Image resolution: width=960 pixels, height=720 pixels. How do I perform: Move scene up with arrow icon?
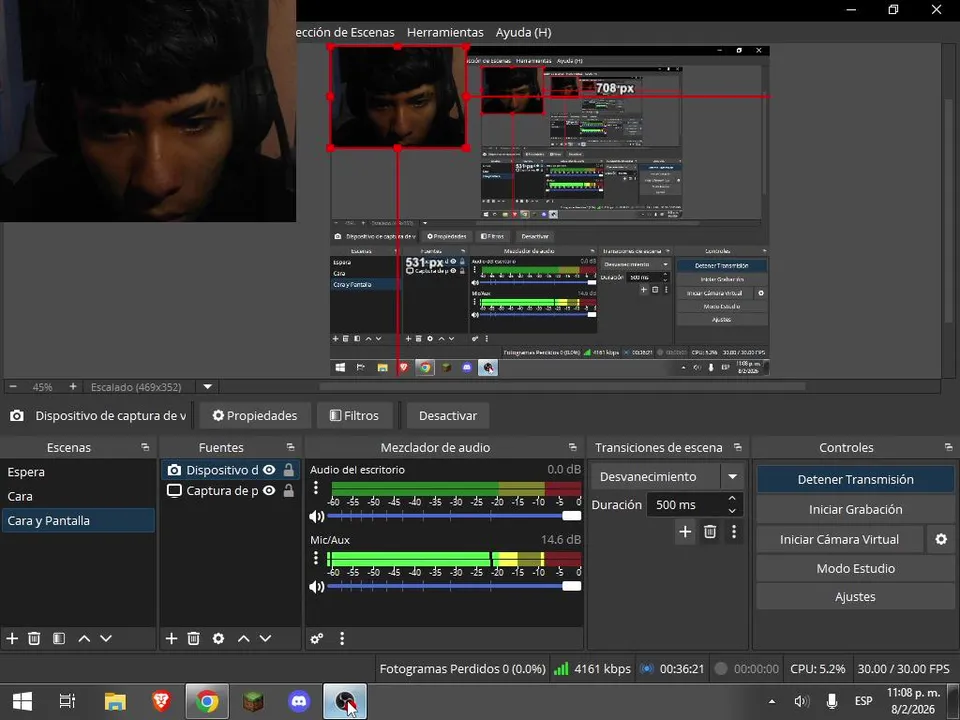(x=84, y=639)
